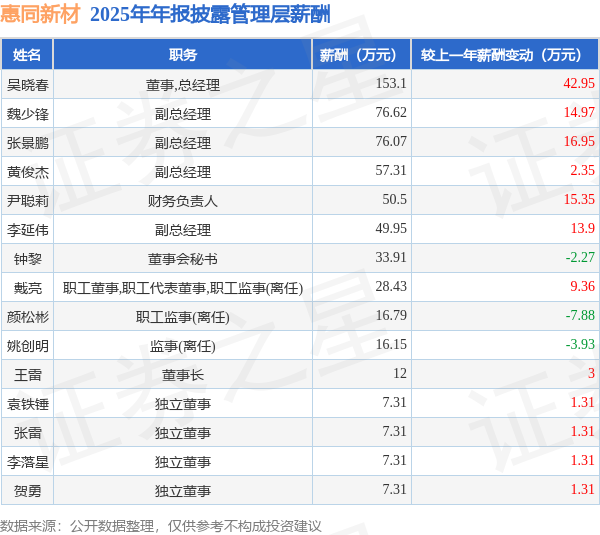This screenshot has height=535, width=600.
Task: Select the position cell 董事,总经理
Action: pos(183,85)
